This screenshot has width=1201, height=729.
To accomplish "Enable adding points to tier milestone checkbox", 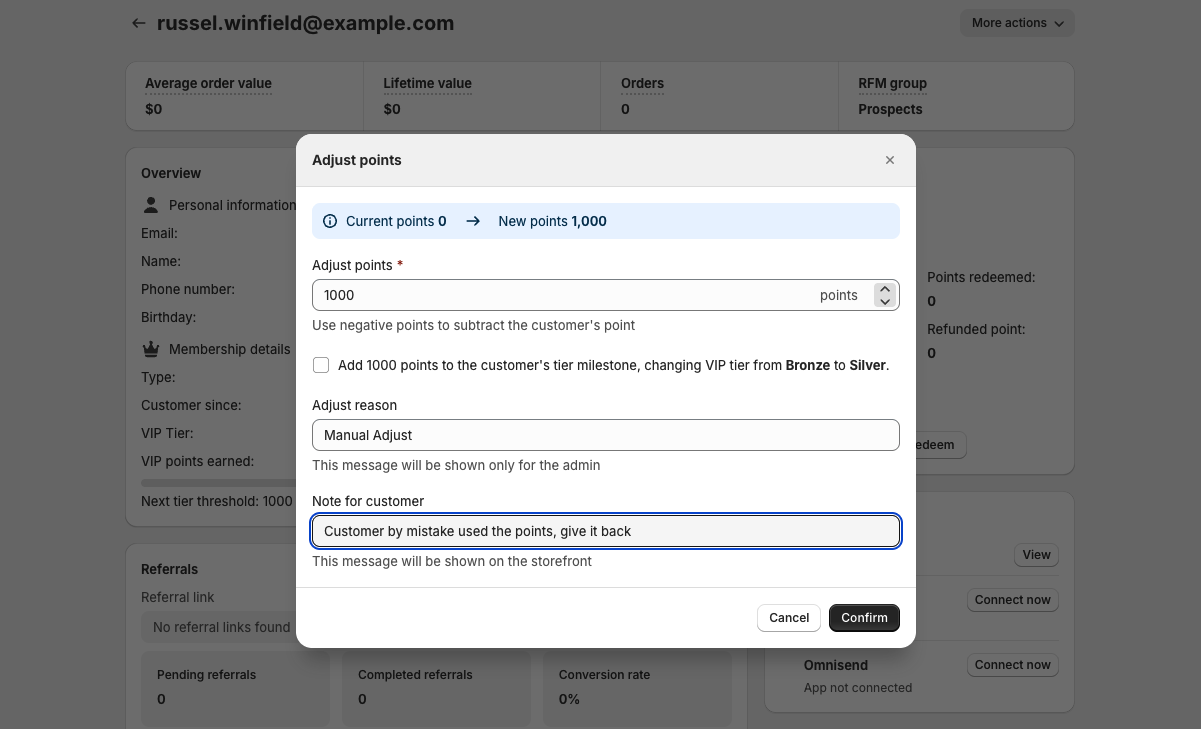I will 321,365.
